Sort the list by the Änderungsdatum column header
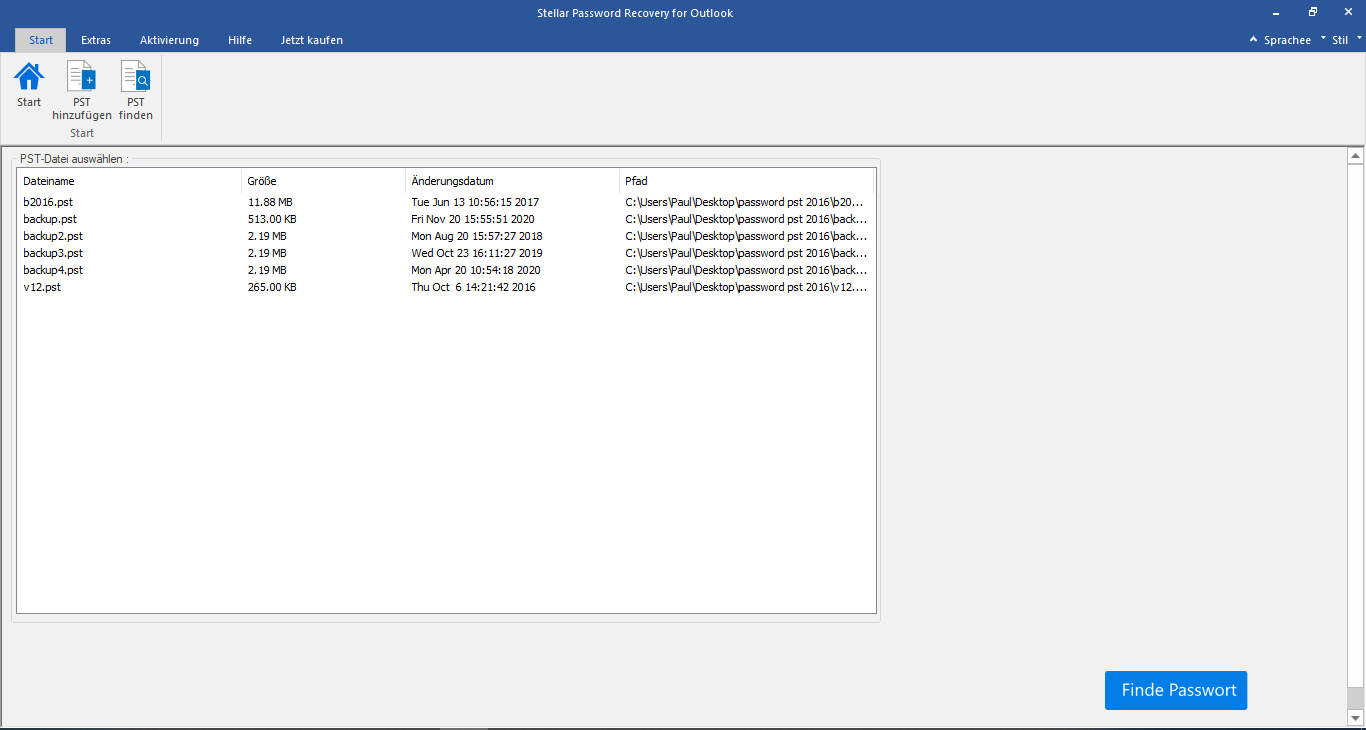1366x730 pixels. (512, 181)
